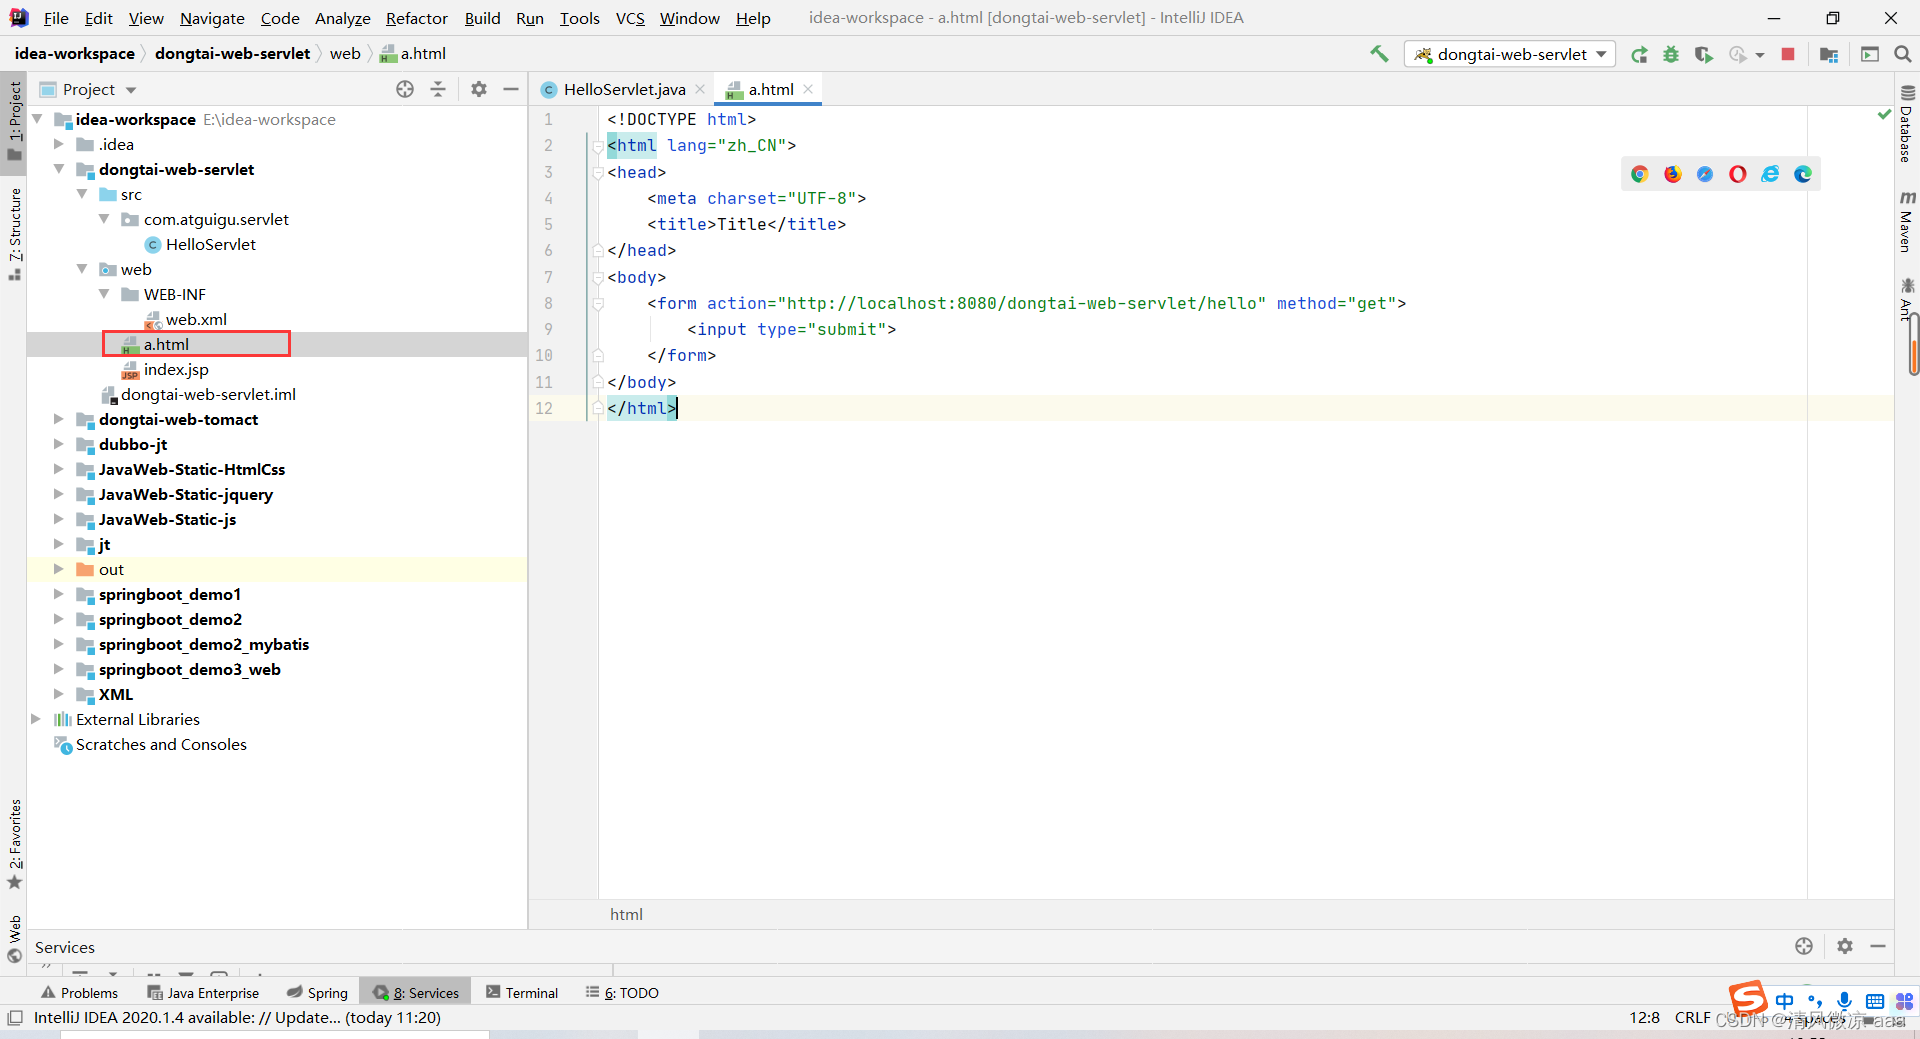
Task: Select HelloServlet class in the project tree
Action: coord(210,244)
